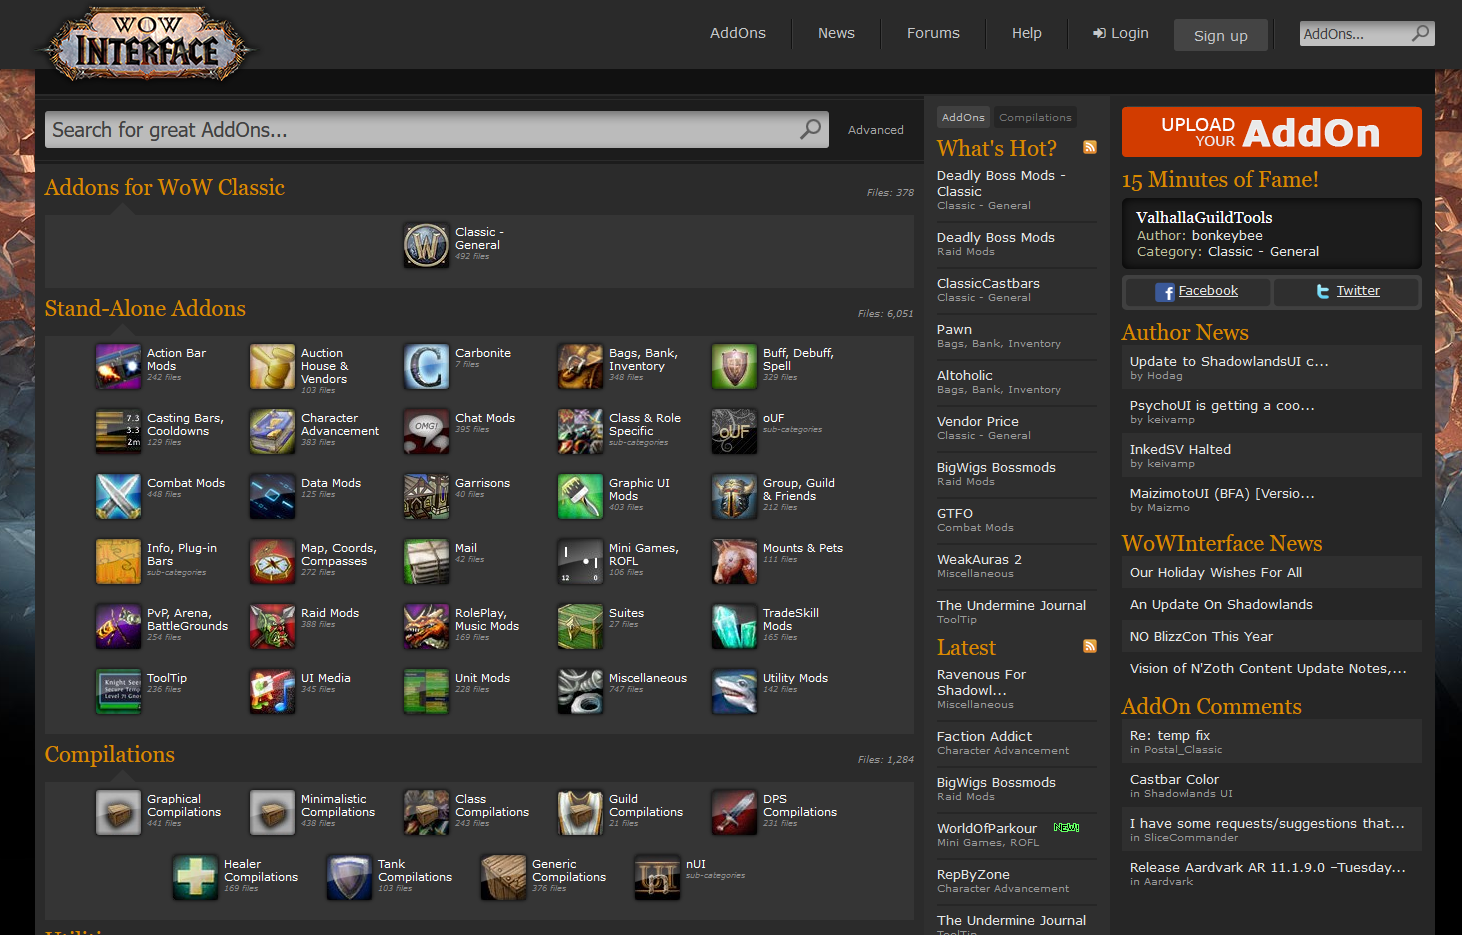
Task: Click the header AddOns search magnifier
Action: (x=1420, y=33)
